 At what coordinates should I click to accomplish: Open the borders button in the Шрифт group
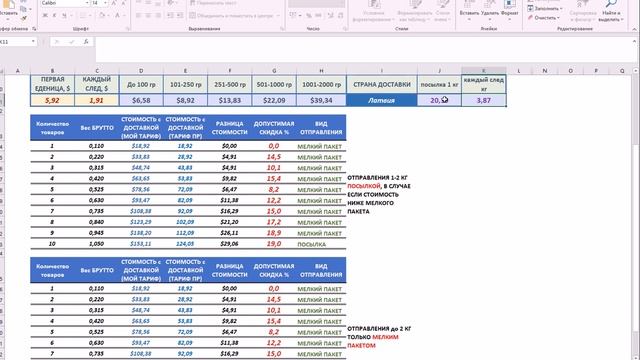(x=83, y=16)
